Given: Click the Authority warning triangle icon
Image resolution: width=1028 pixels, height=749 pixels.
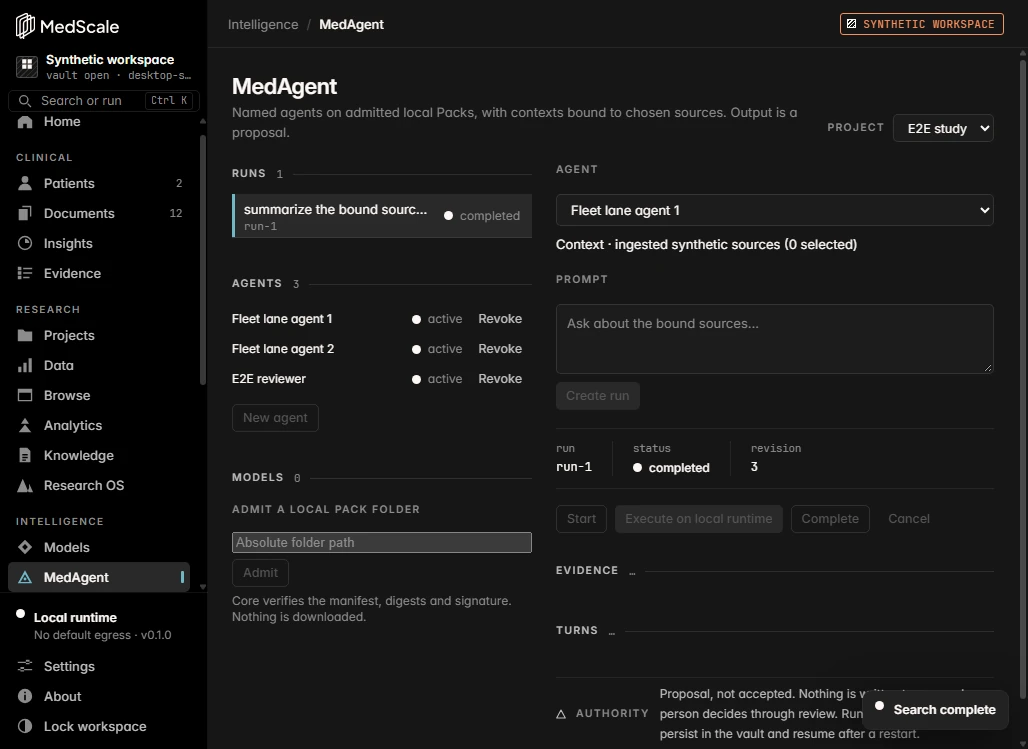Looking at the screenshot, I should (561, 714).
